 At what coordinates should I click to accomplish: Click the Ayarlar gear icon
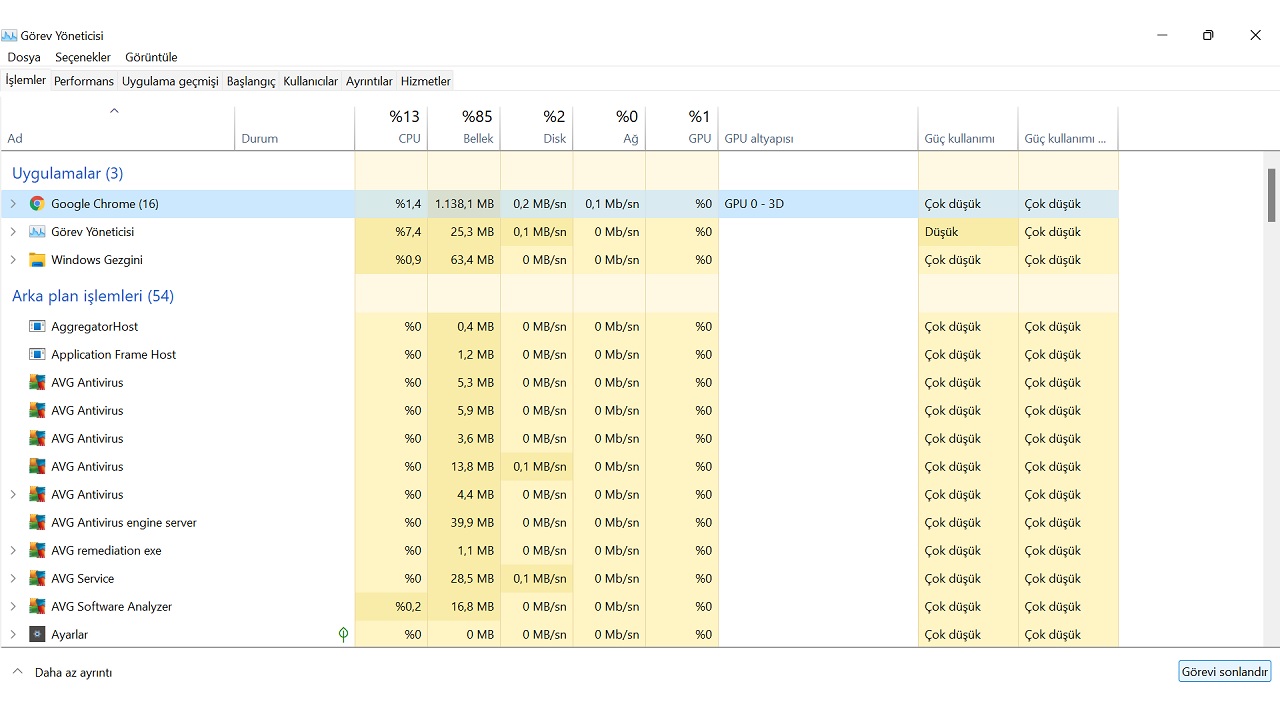(37, 635)
